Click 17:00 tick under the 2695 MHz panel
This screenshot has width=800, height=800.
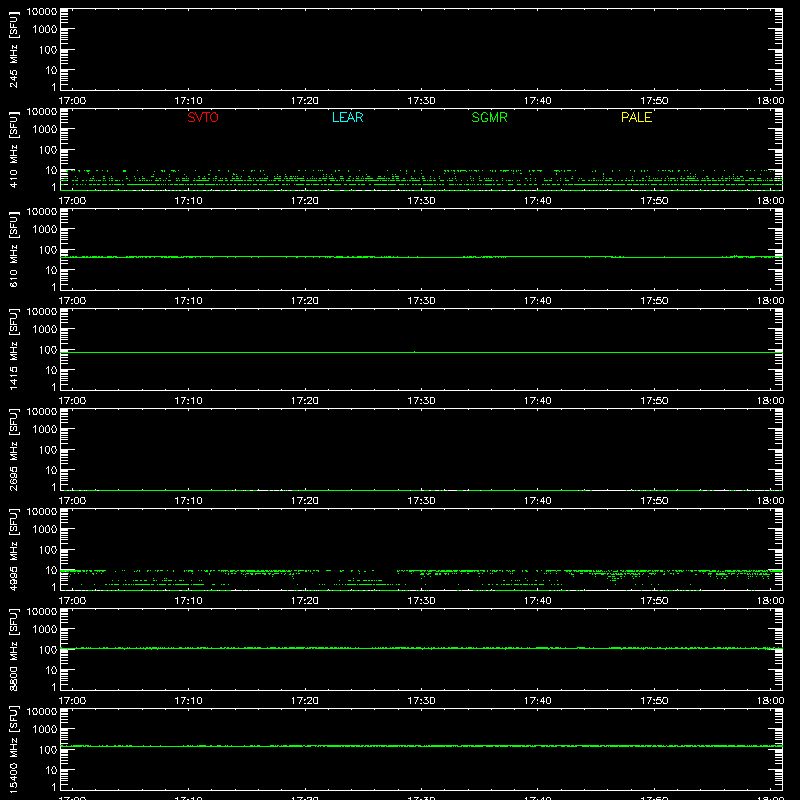72,501
